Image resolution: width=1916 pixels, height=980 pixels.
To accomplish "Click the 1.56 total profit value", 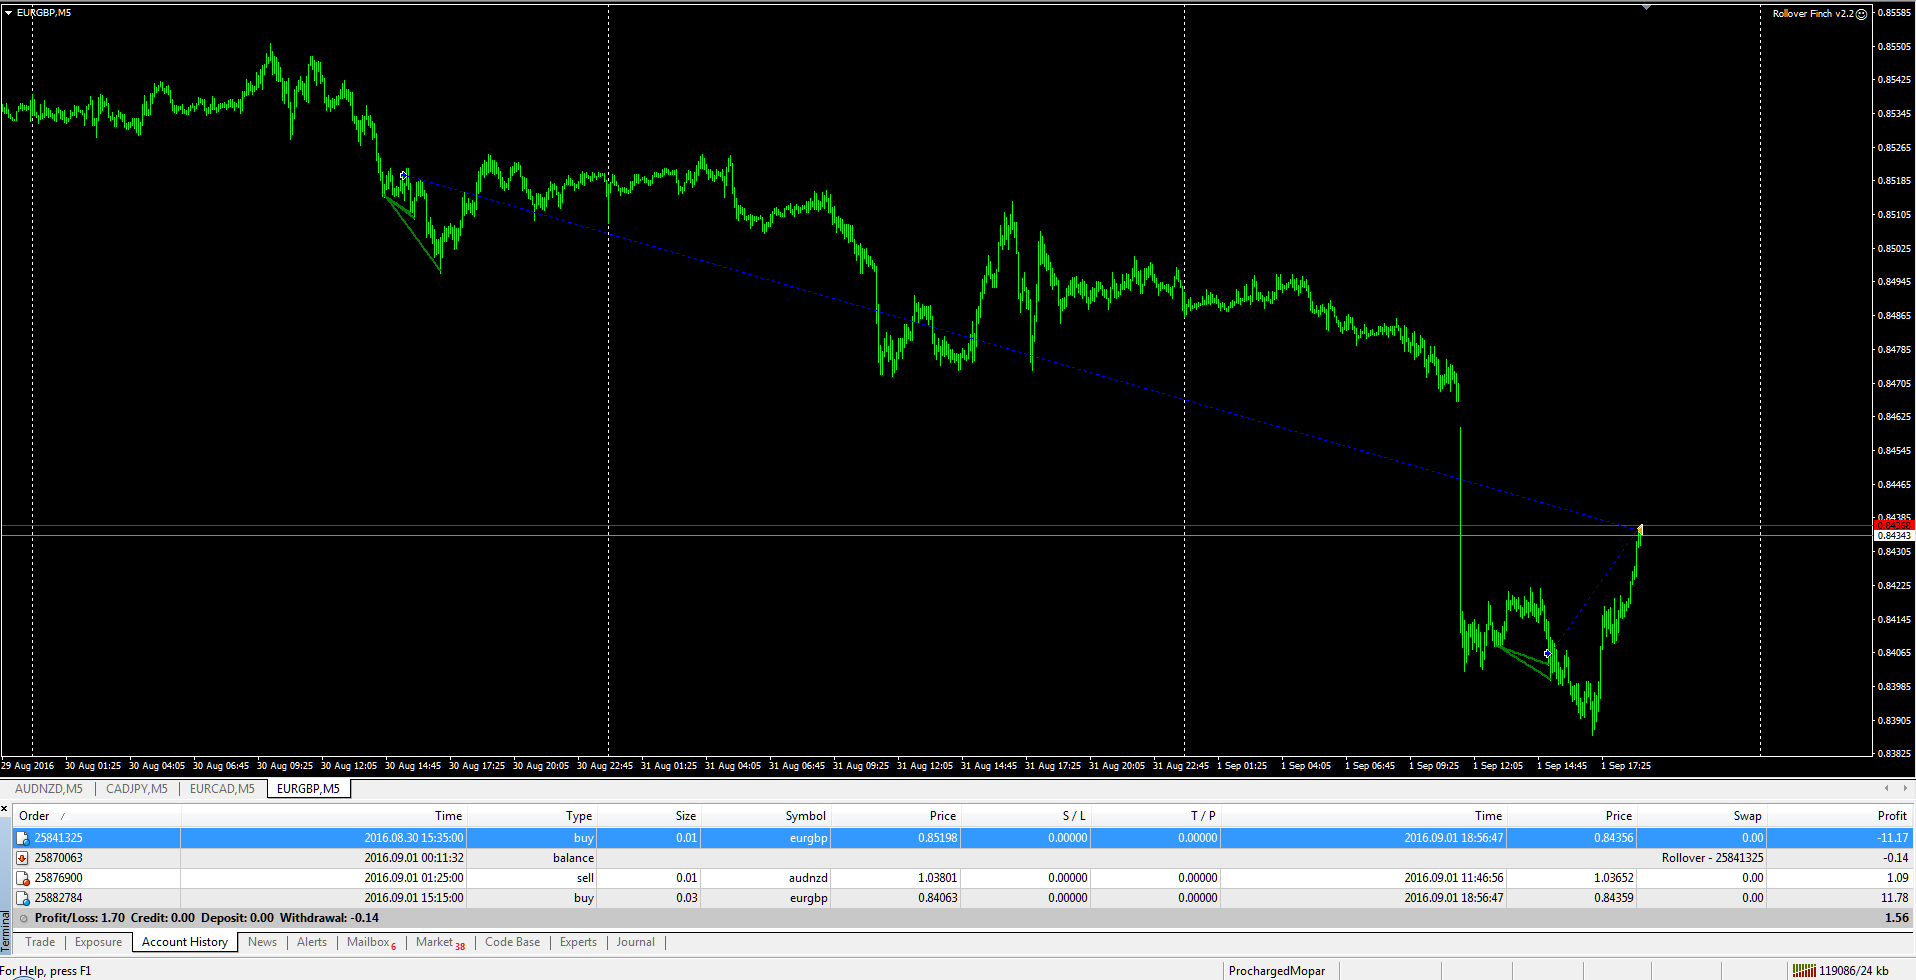I will 1896,918.
